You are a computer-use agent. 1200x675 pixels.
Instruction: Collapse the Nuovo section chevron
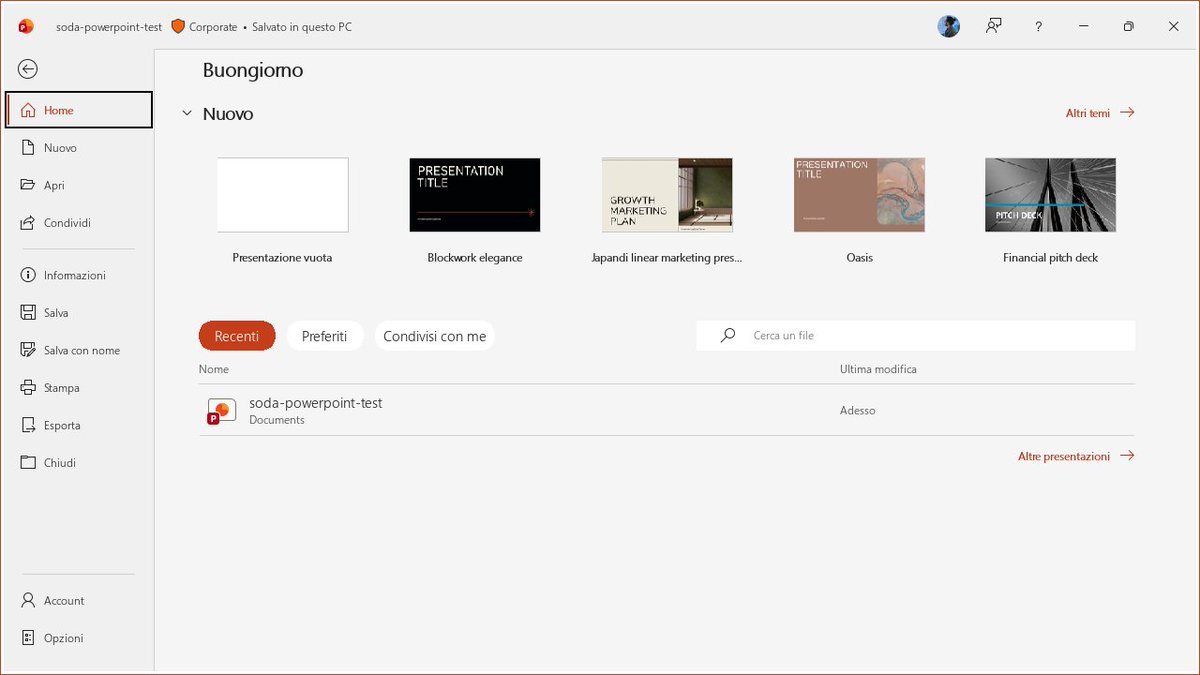(x=187, y=114)
